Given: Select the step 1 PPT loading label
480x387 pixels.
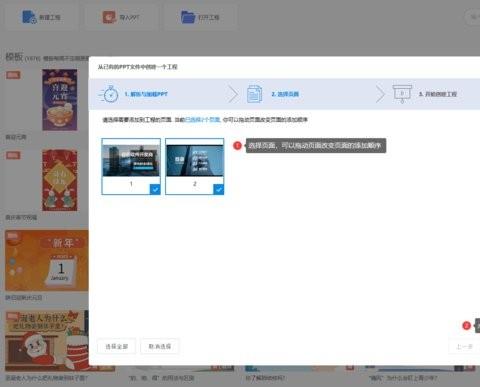Looking at the screenshot, I should pos(146,94).
